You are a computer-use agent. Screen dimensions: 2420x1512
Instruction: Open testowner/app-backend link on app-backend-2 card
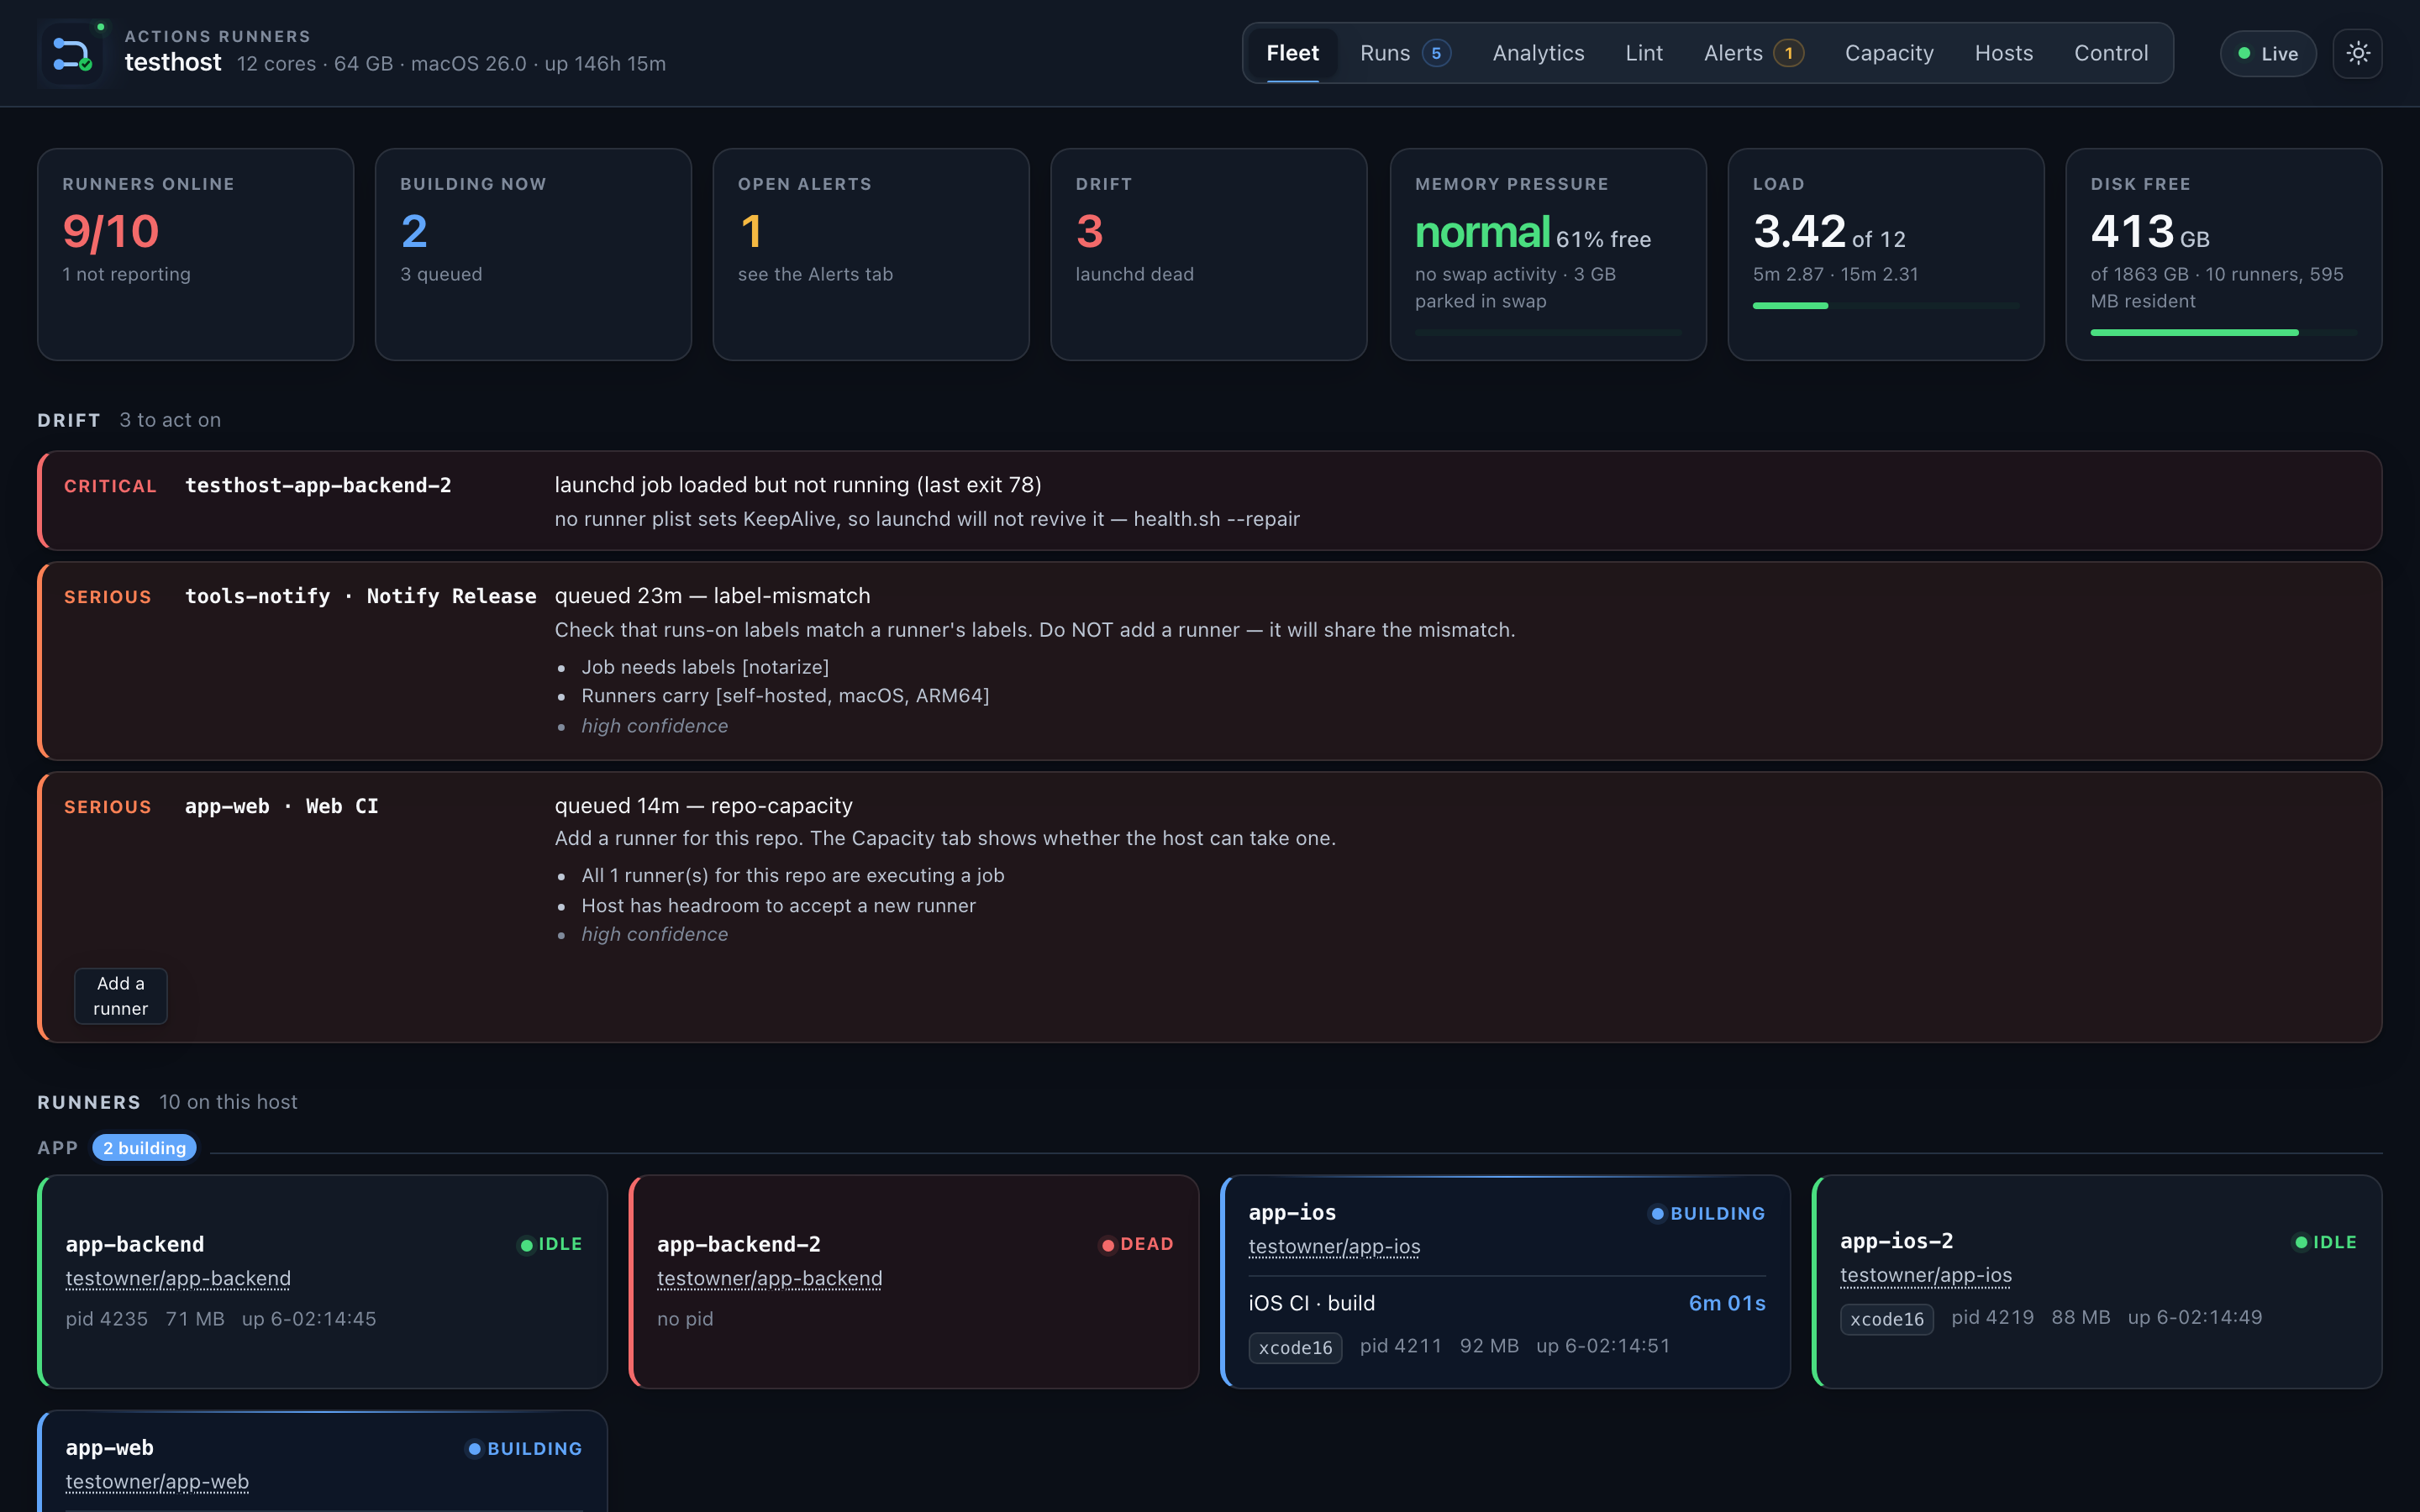pyautogui.click(x=769, y=1278)
